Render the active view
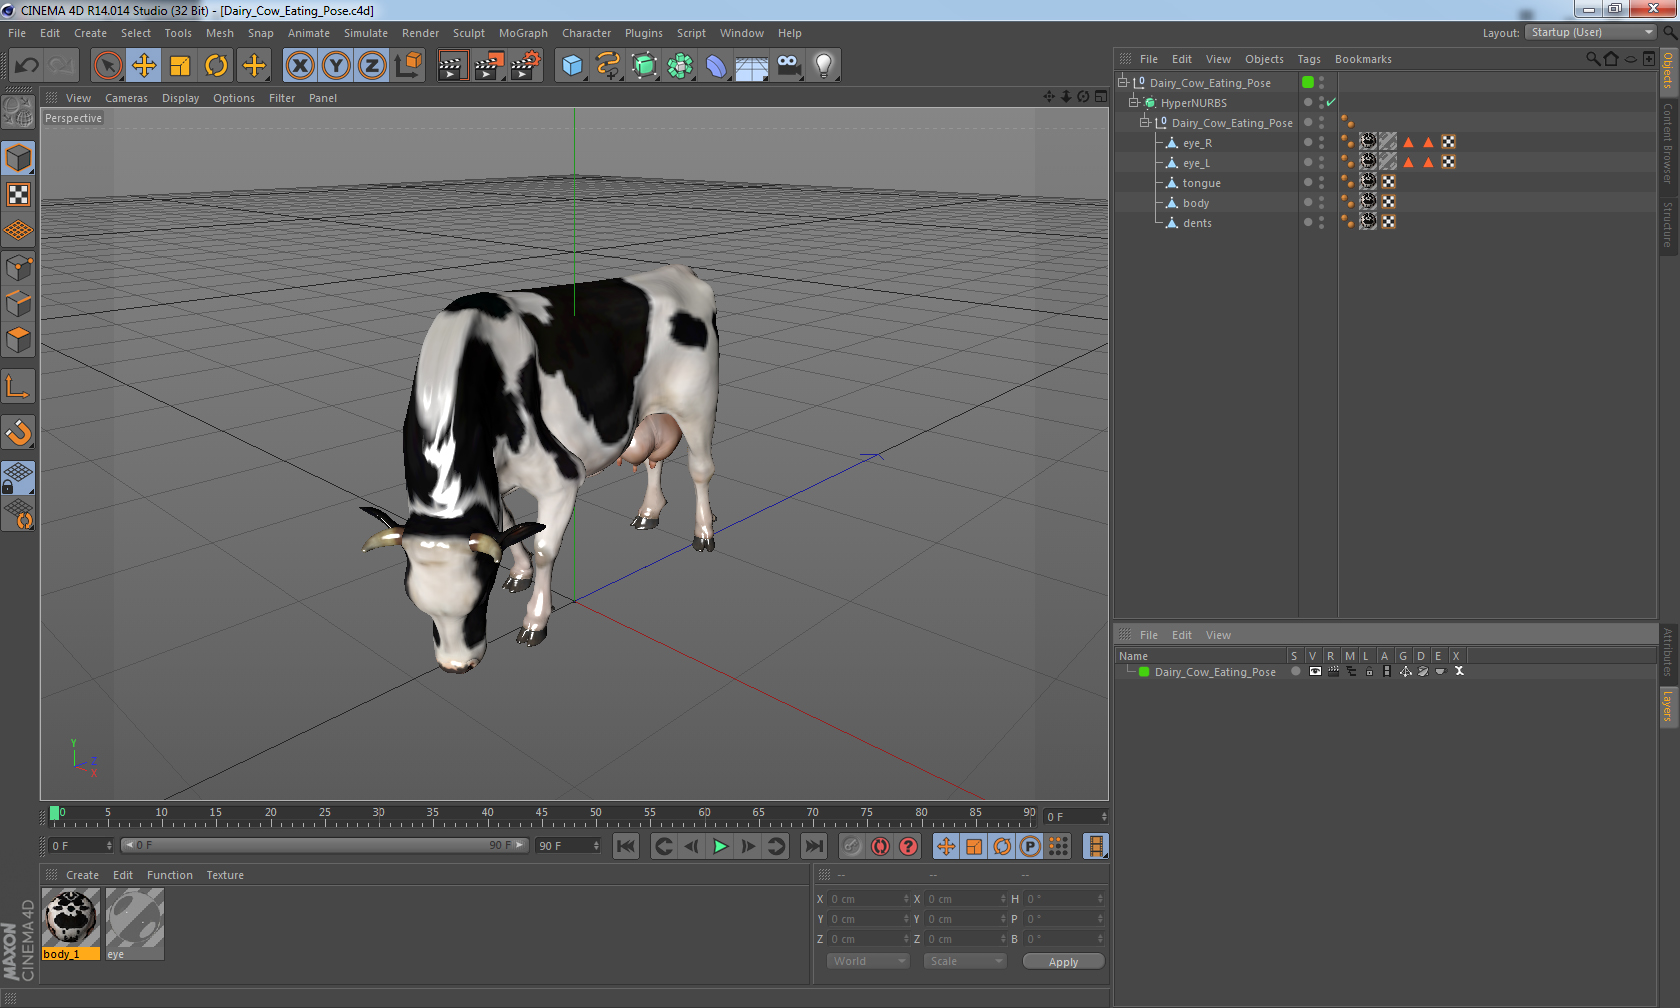The height and width of the screenshot is (1008, 1680). [x=452, y=66]
